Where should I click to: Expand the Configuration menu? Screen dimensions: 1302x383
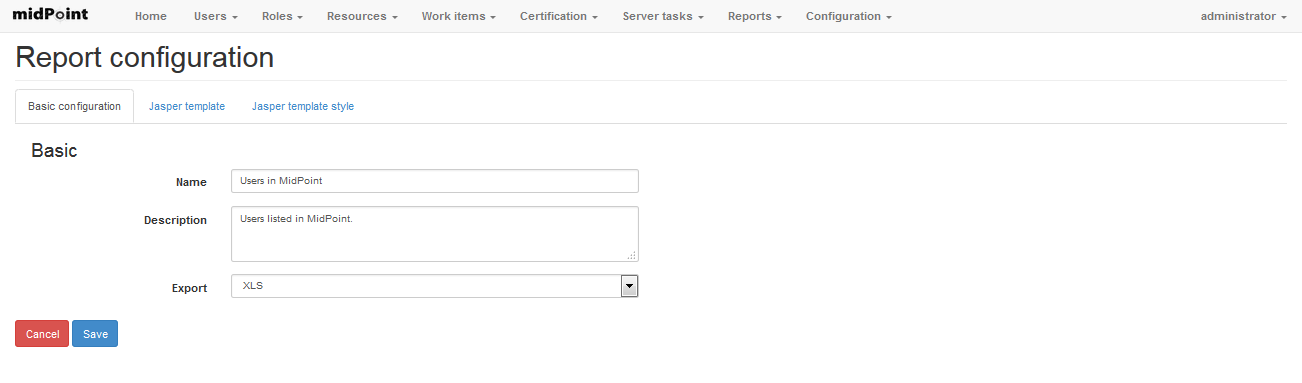849,16
